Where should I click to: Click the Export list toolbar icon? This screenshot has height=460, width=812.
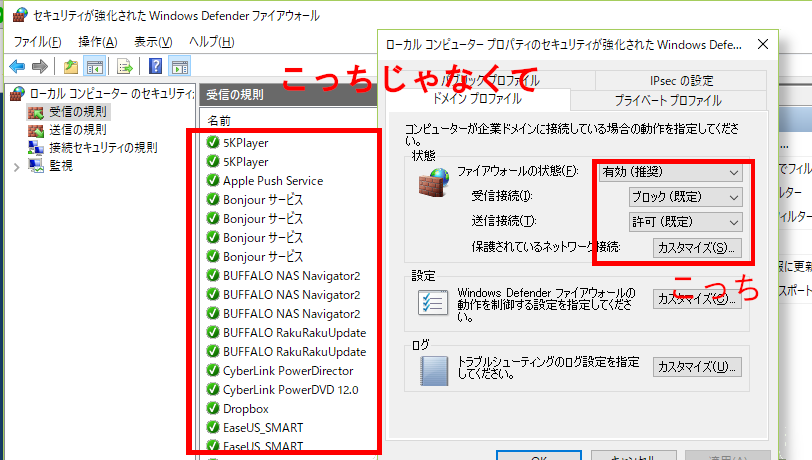[x=125, y=66]
